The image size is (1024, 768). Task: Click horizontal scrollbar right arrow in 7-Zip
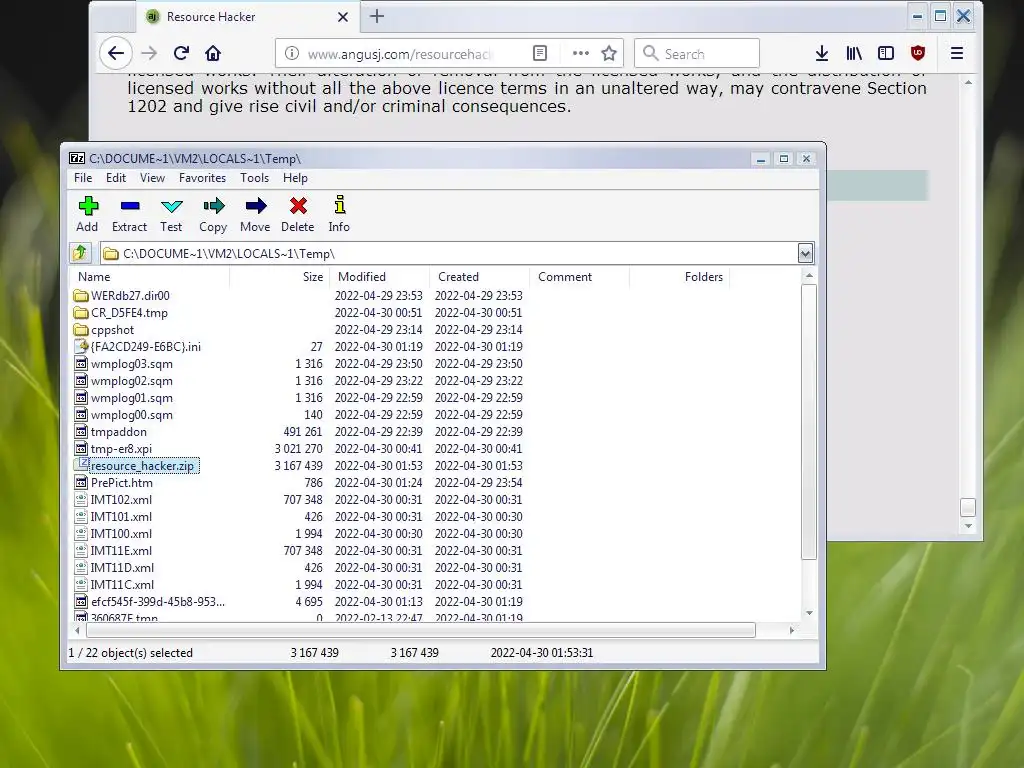click(x=792, y=630)
